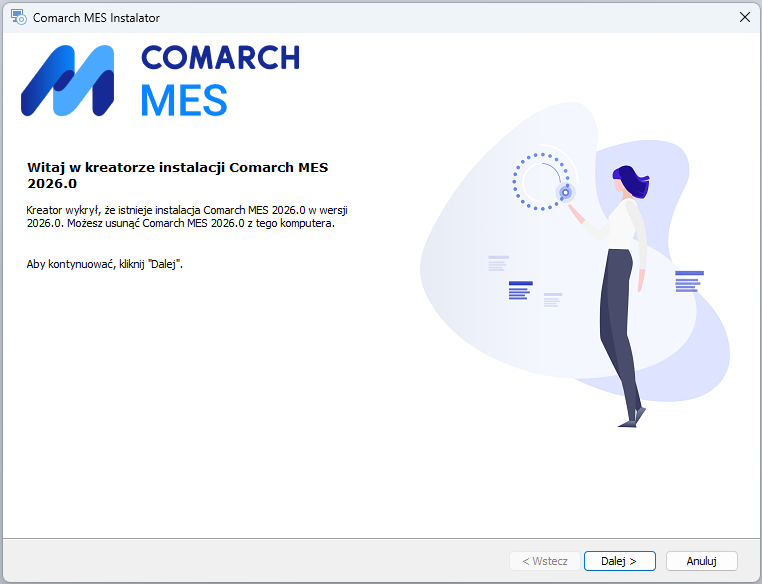Click the blue MES logo text
The width and height of the screenshot is (762, 584).
coord(184,100)
